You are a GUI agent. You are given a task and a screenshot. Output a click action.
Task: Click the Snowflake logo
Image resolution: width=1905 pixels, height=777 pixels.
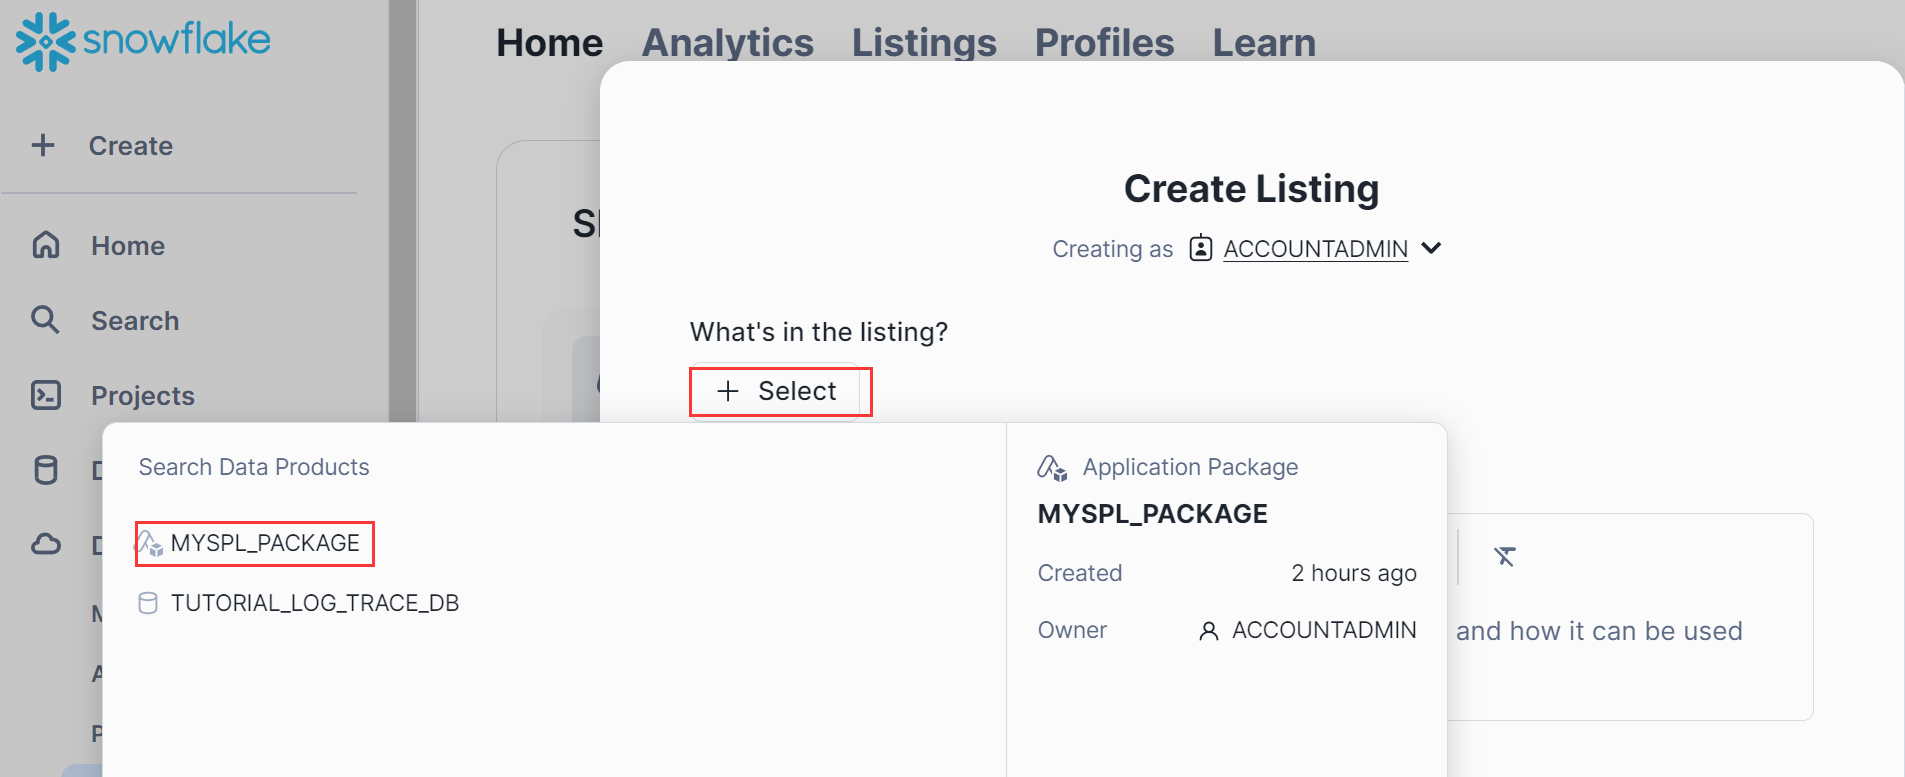coord(143,41)
